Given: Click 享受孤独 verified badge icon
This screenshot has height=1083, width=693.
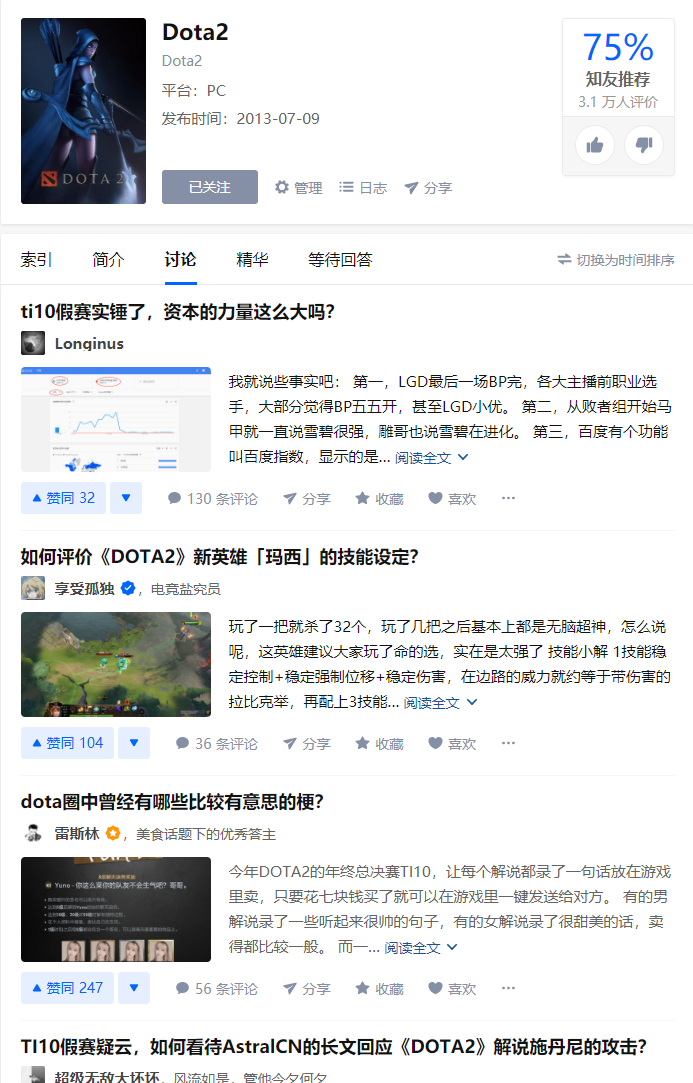Looking at the screenshot, I should point(128,588).
